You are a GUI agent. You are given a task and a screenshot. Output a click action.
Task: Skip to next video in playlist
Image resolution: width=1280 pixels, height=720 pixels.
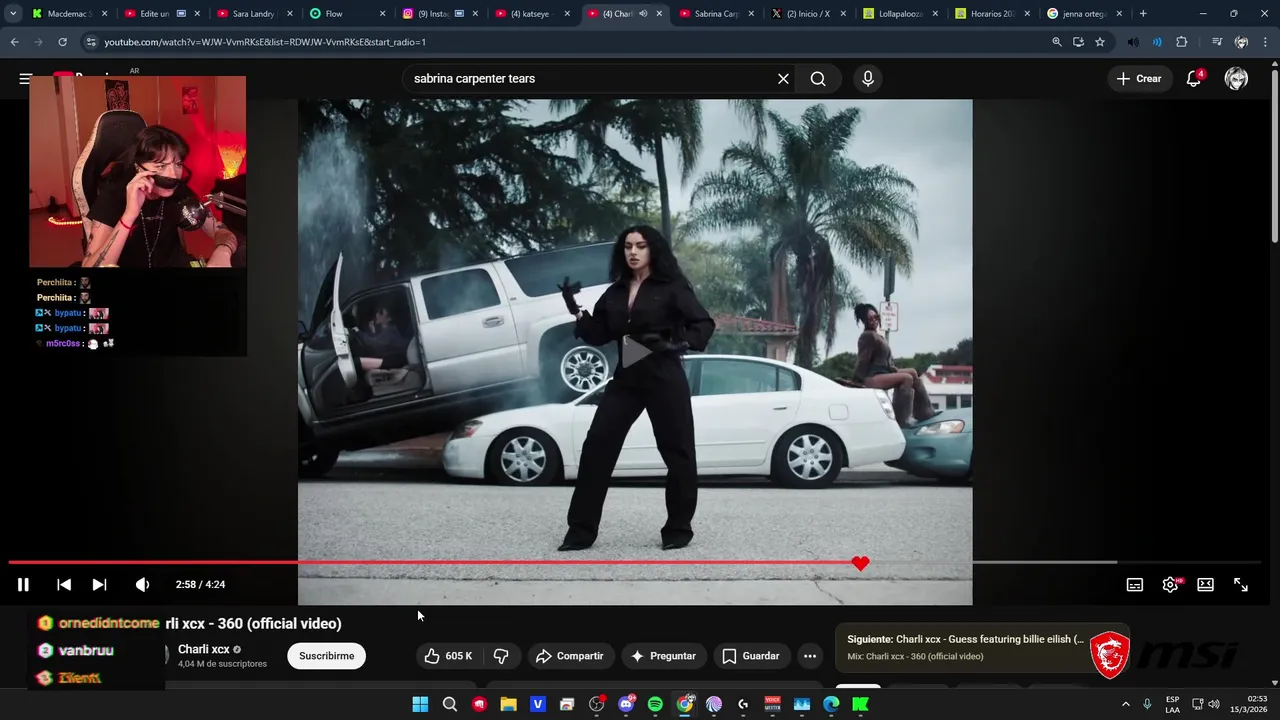pos(99,585)
